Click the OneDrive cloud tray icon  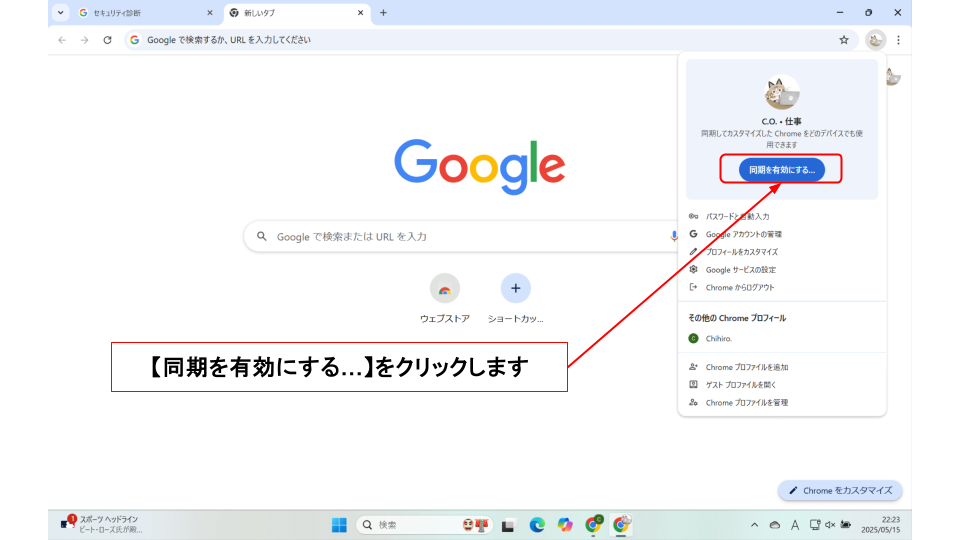point(774,525)
